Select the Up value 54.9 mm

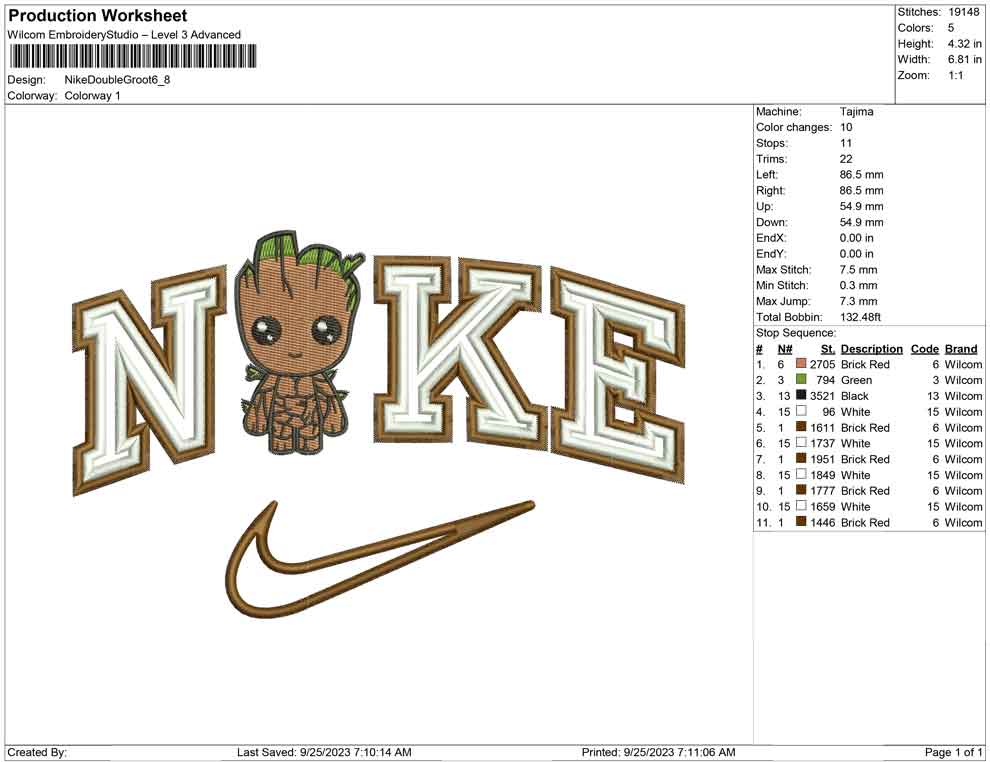pos(861,206)
